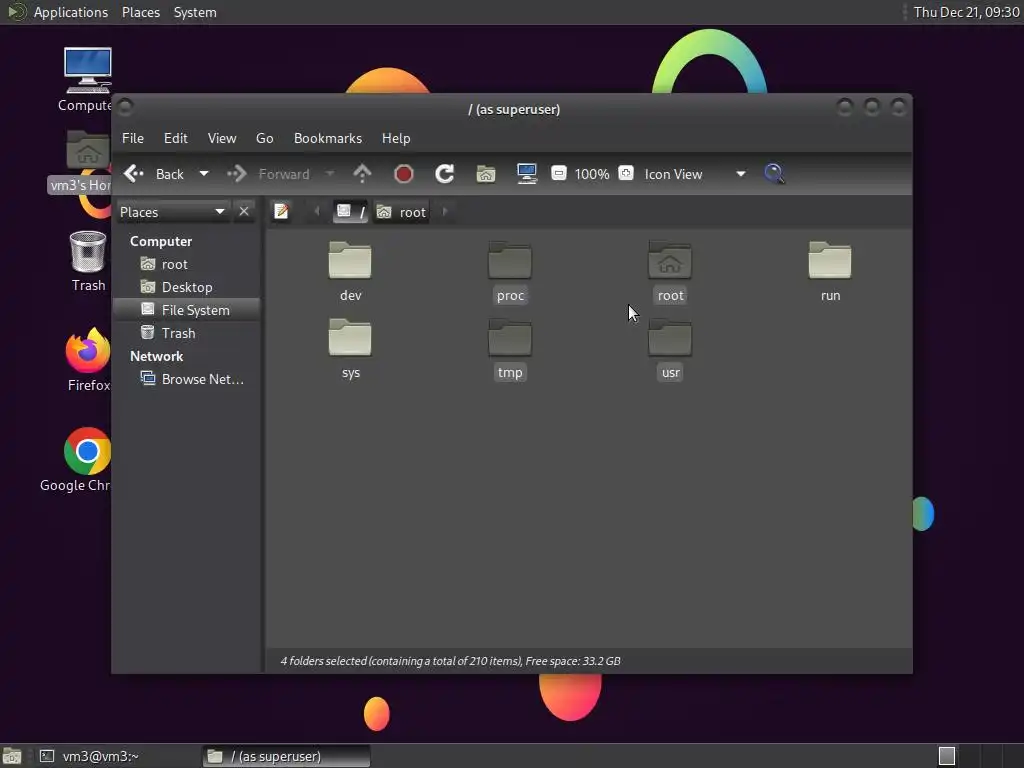The height and width of the screenshot is (768, 1024).
Task: Click the Search magnifier icon
Action: [x=774, y=174]
